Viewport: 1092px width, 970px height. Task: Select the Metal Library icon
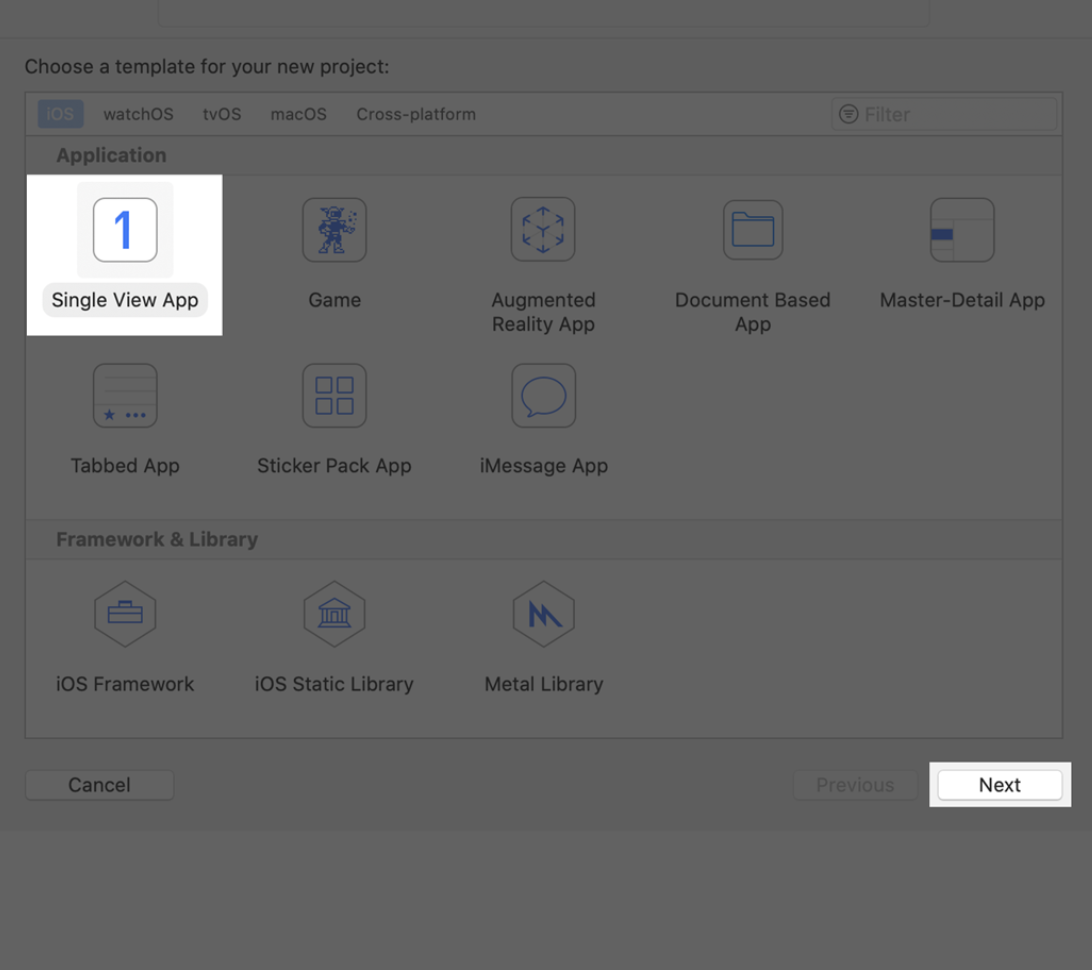[544, 613]
